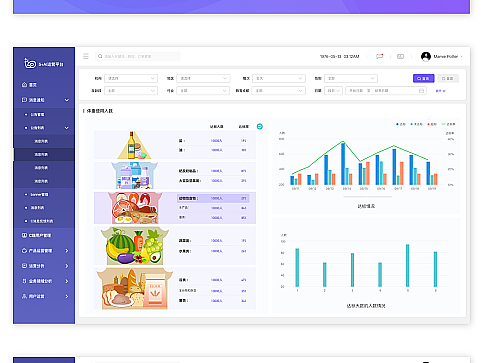Open the small dropdown left of the date range
This screenshot has height=363, width=484.
point(333,91)
